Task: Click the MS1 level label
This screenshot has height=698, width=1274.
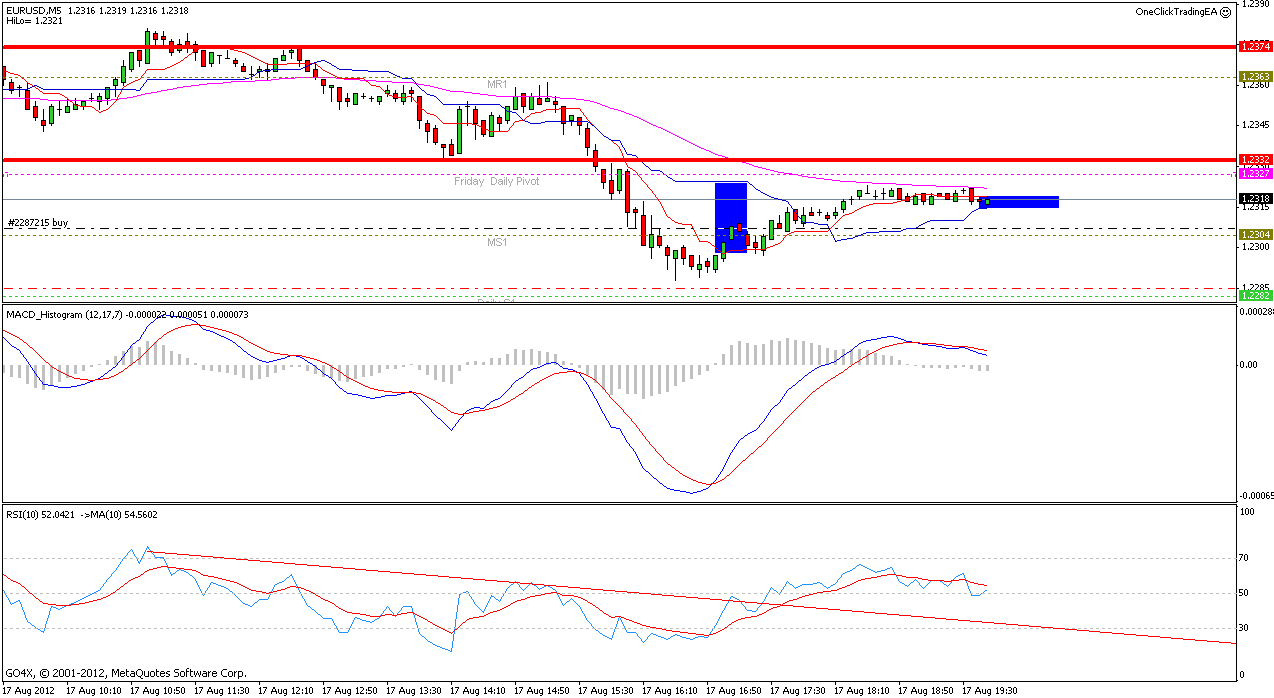Action: coord(498,242)
